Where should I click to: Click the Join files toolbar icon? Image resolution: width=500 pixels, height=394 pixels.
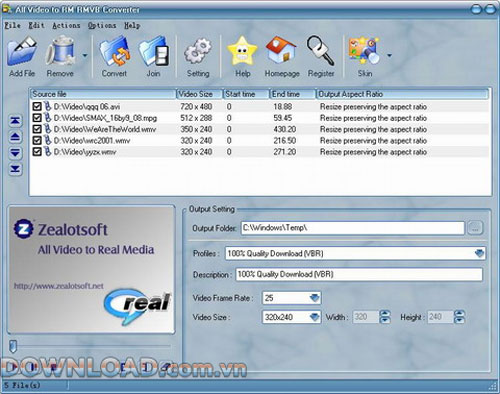(154, 52)
